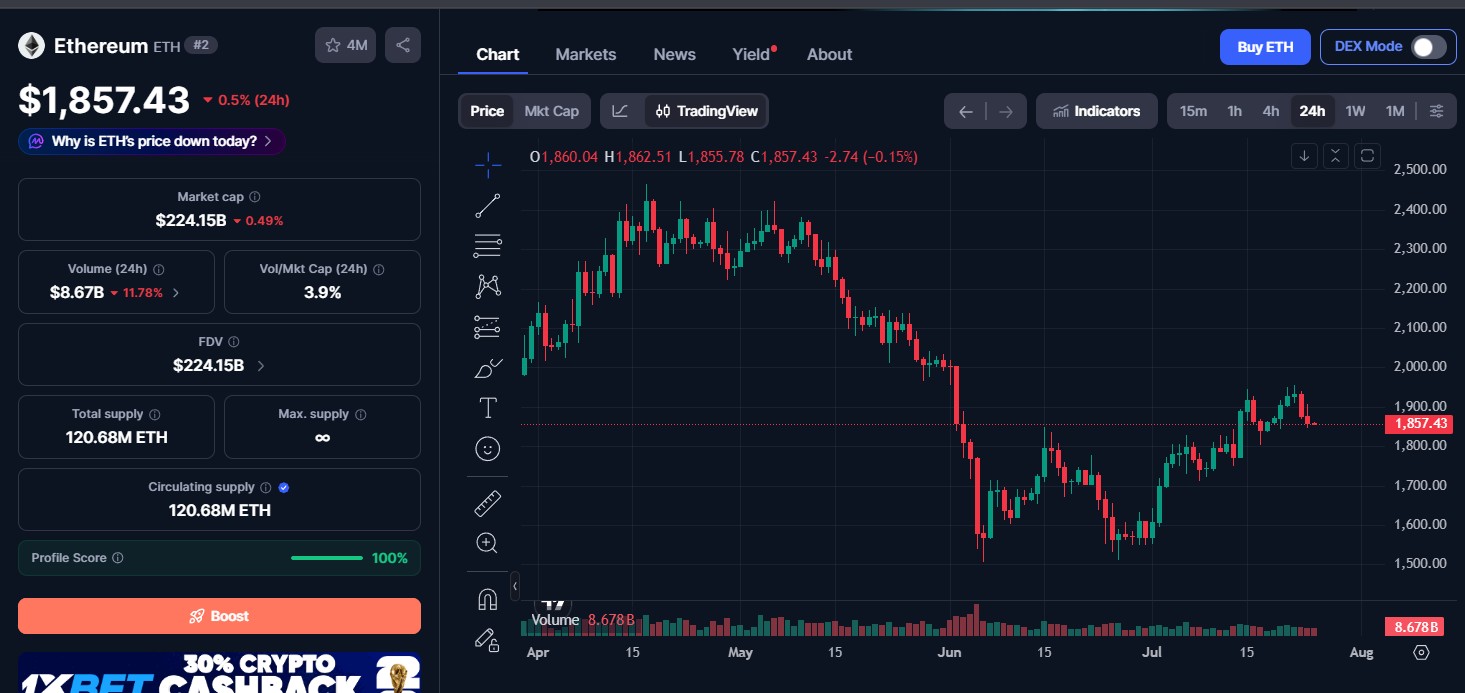The height and width of the screenshot is (693, 1465).
Task: Set the interval to 4h
Action: 1270,111
